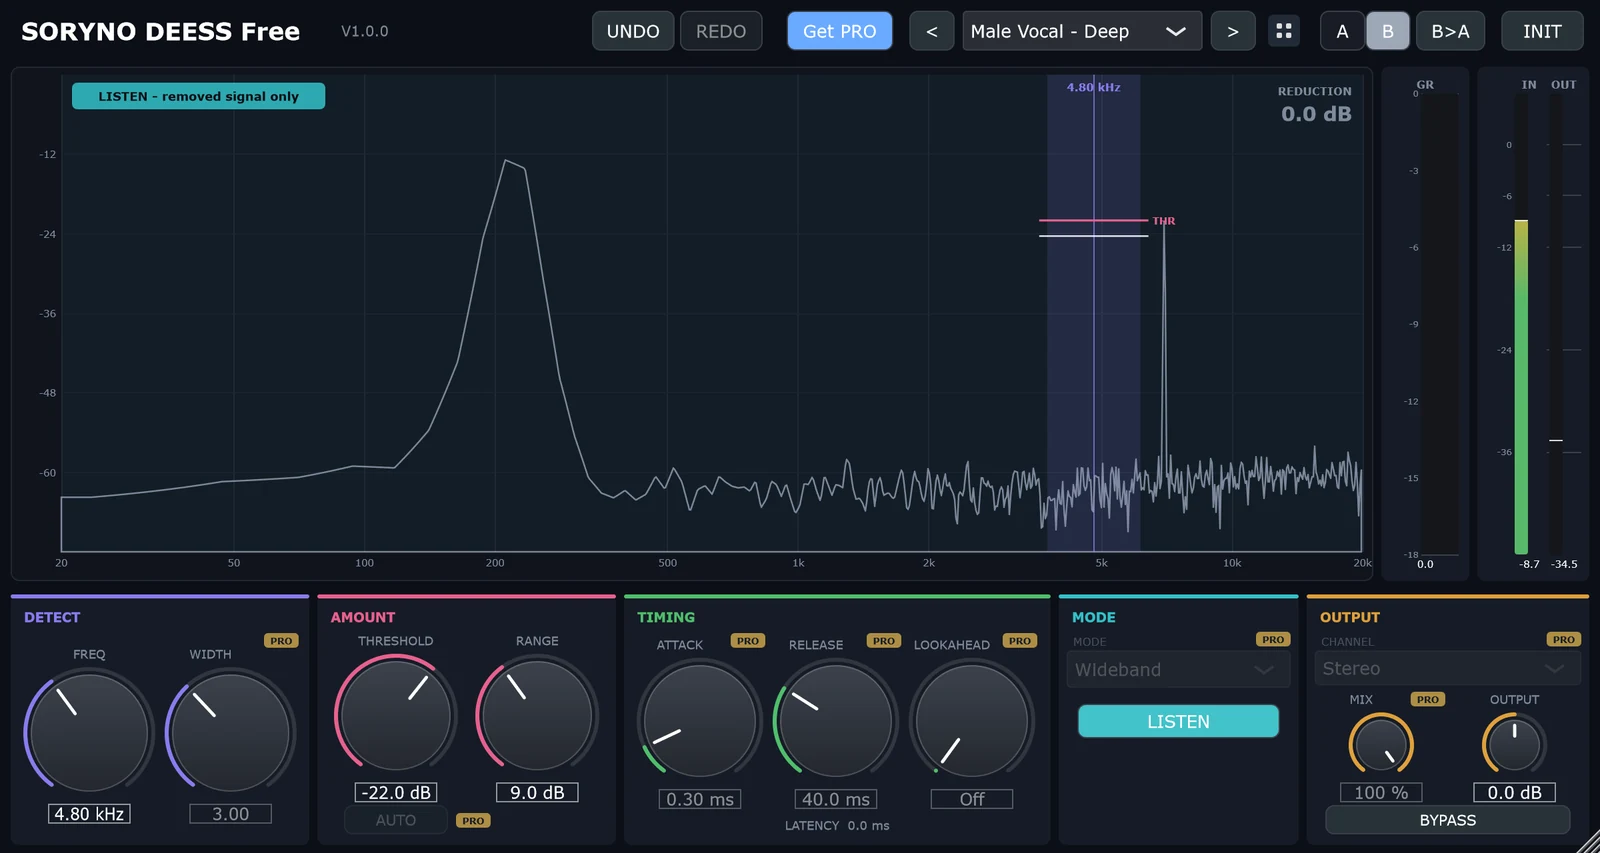Click the IN level meter
Viewport: 1600px width, 853px height.
pyautogui.click(x=1521, y=324)
